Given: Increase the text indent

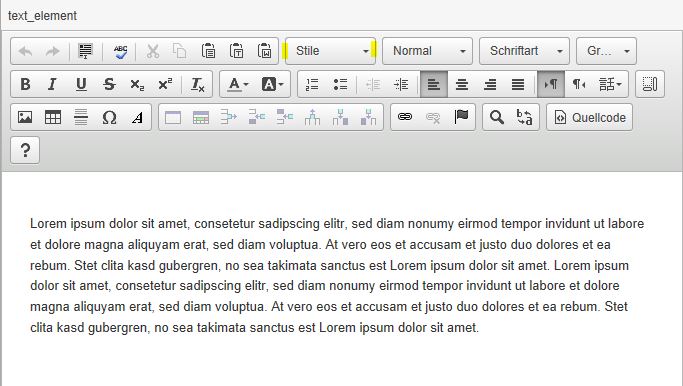Looking at the screenshot, I should [x=401, y=84].
